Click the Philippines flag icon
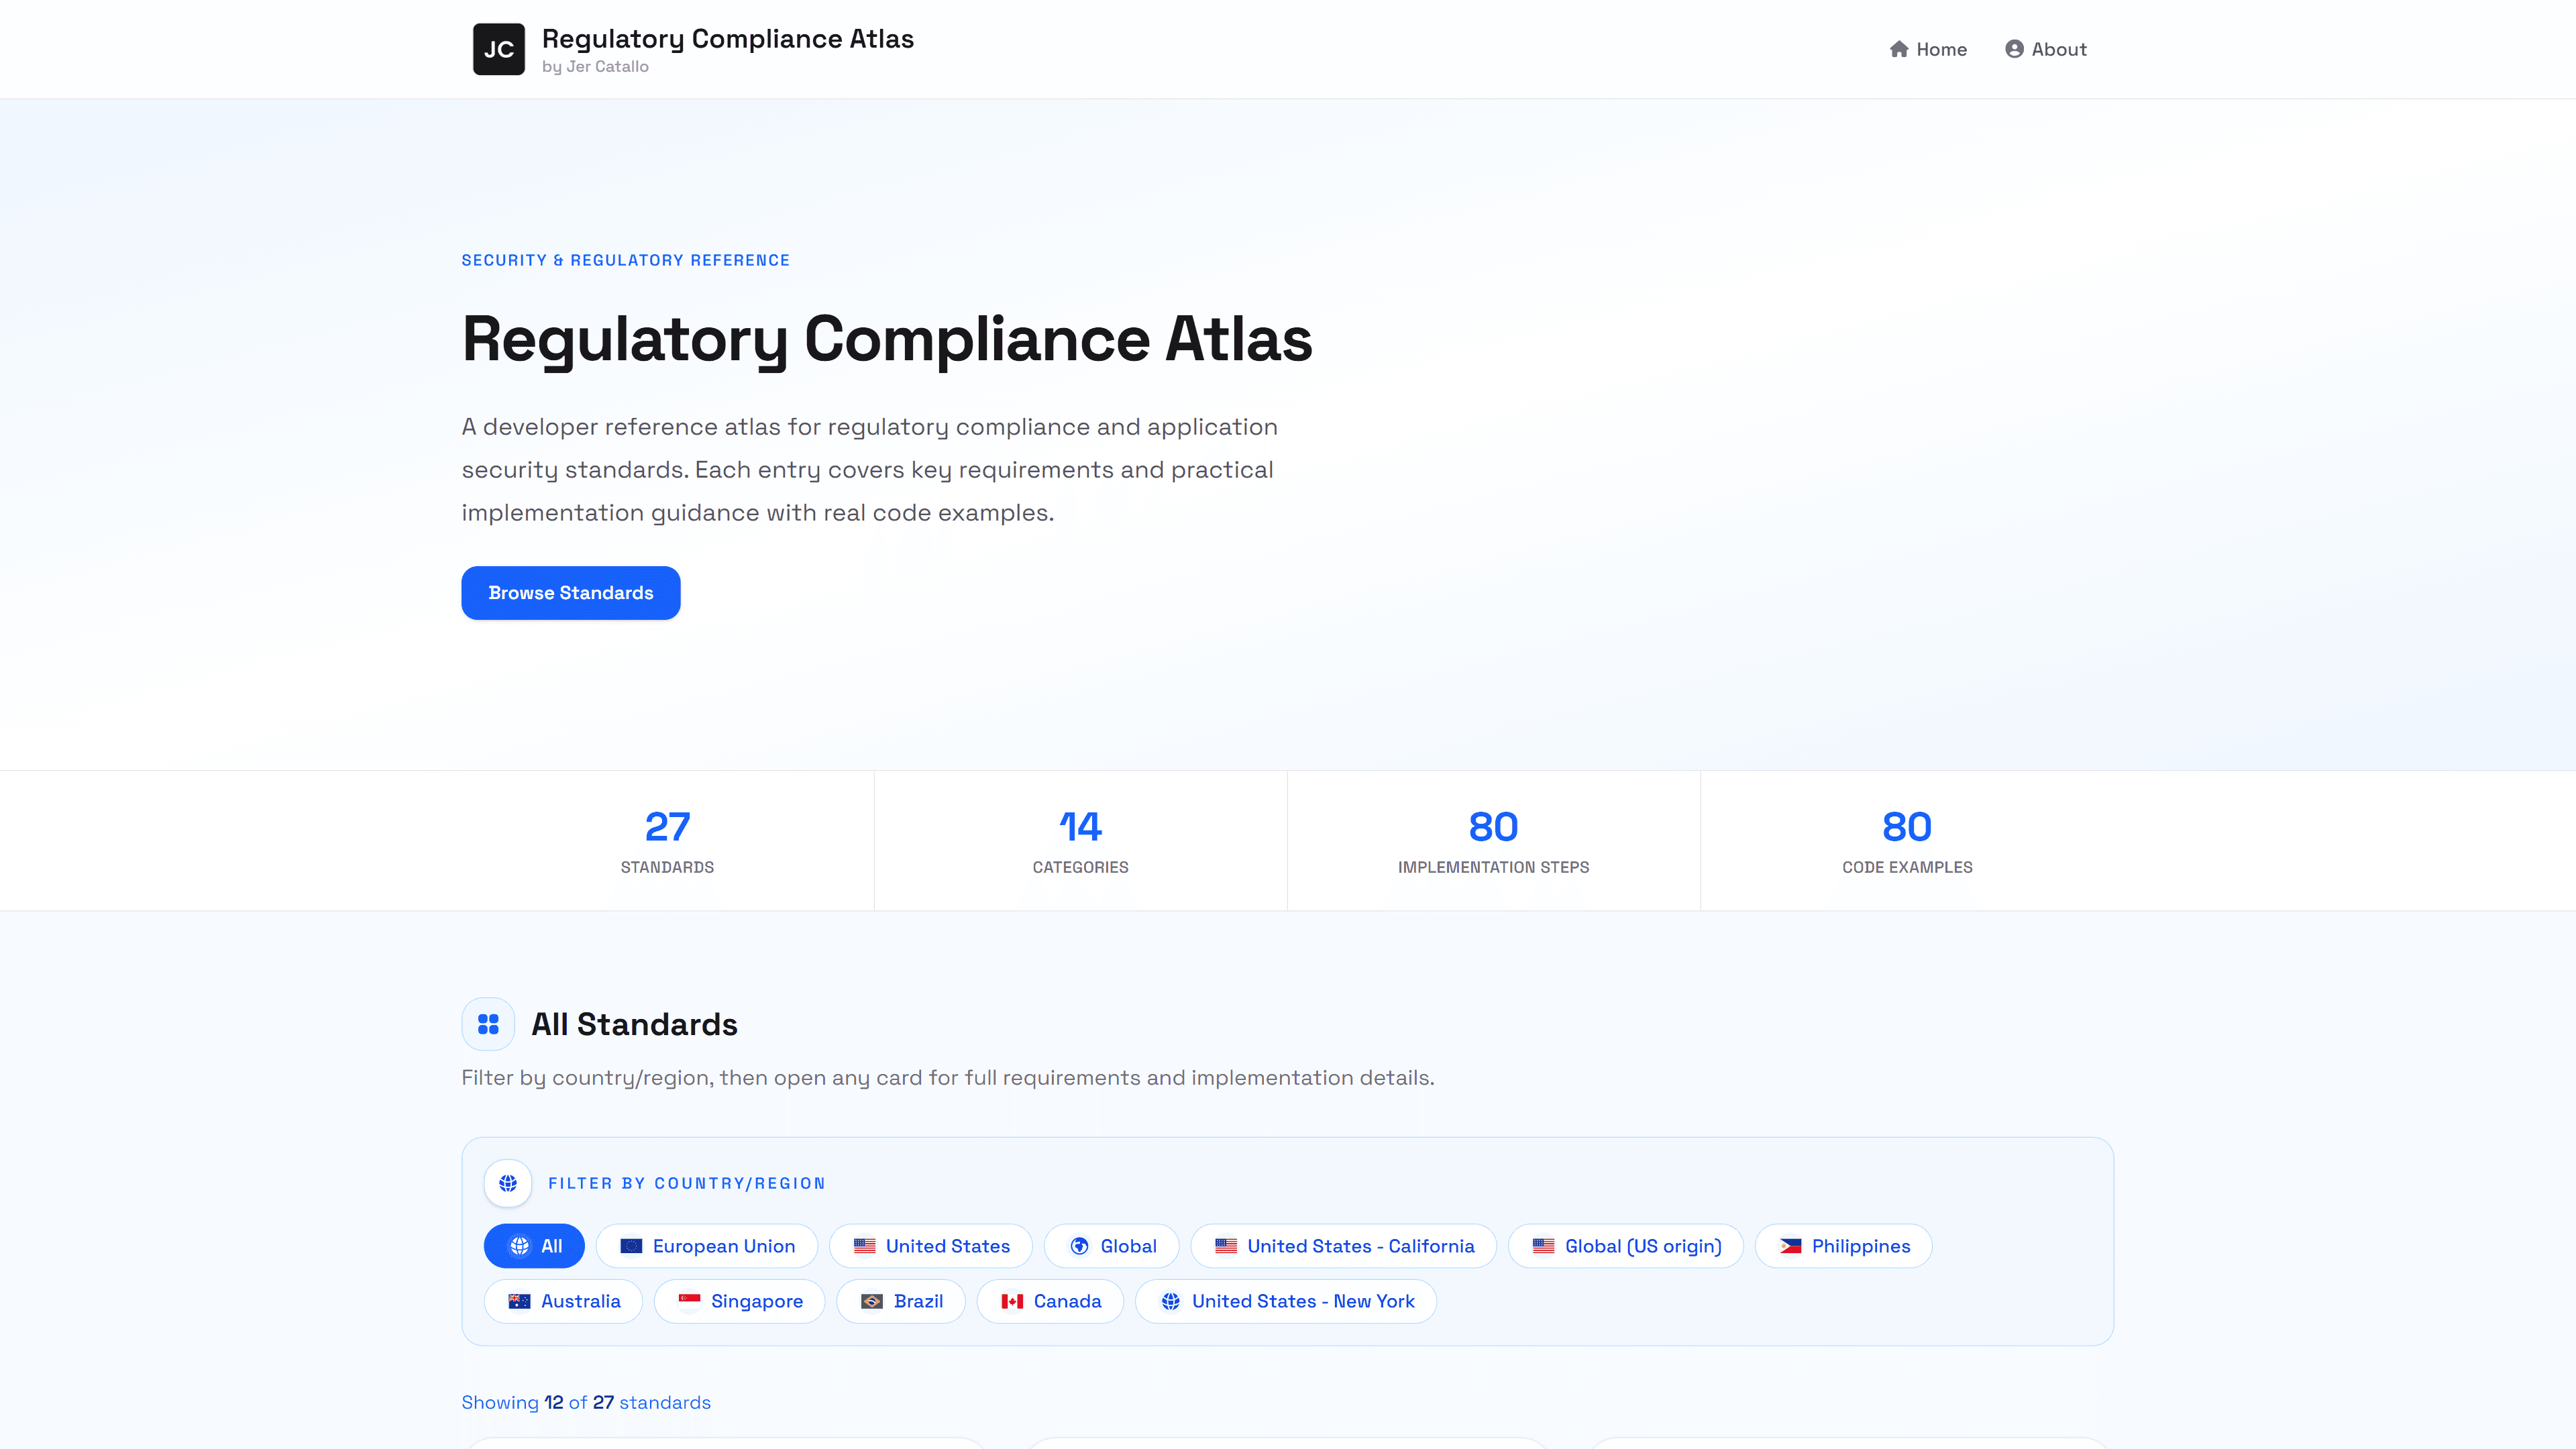 [1790, 1246]
